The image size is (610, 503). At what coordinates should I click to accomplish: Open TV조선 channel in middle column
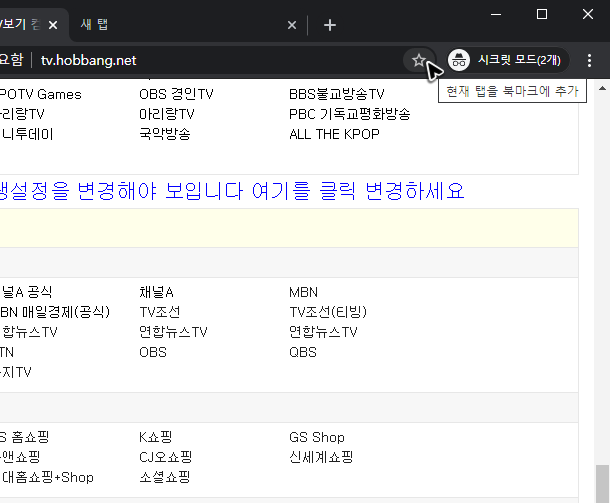point(160,312)
